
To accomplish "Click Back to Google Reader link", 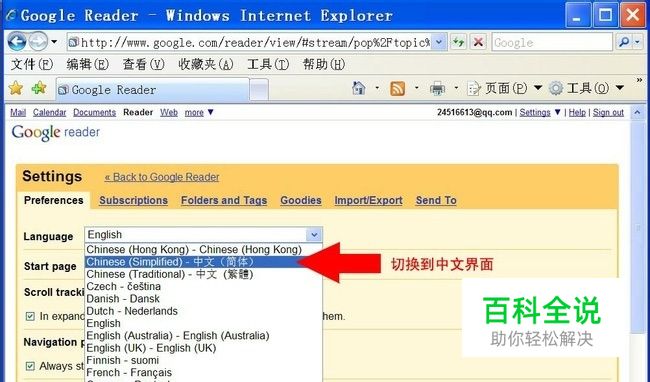I will coord(162,177).
